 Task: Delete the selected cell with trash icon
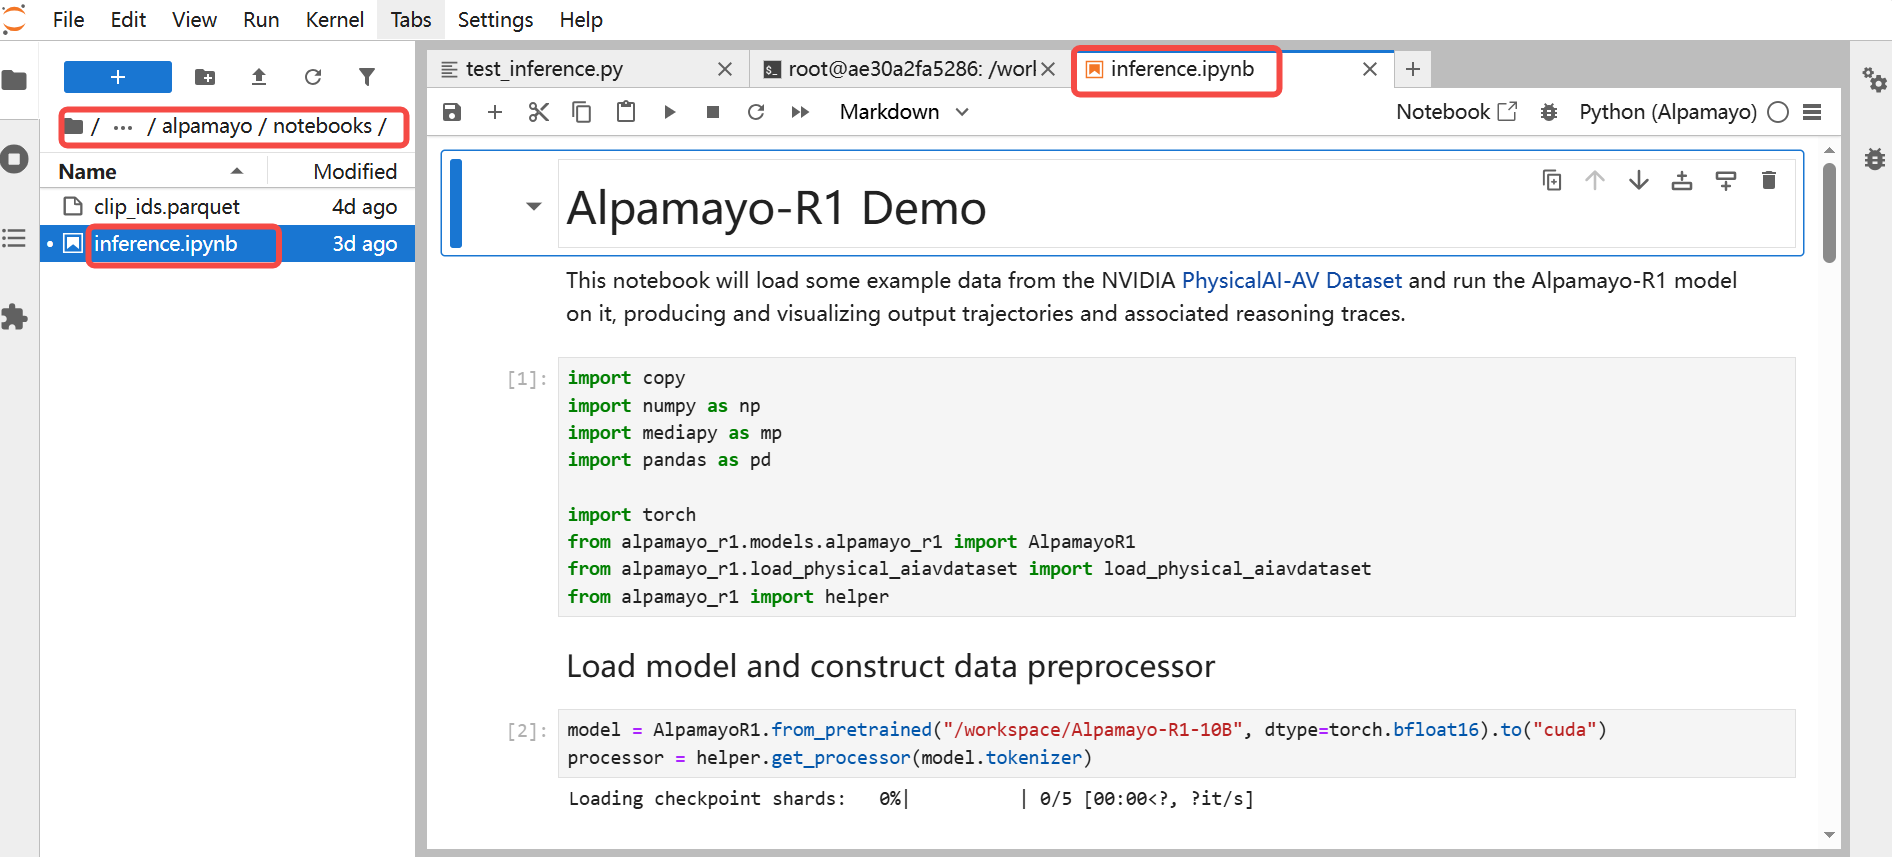pyautogui.click(x=1769, y=180)
